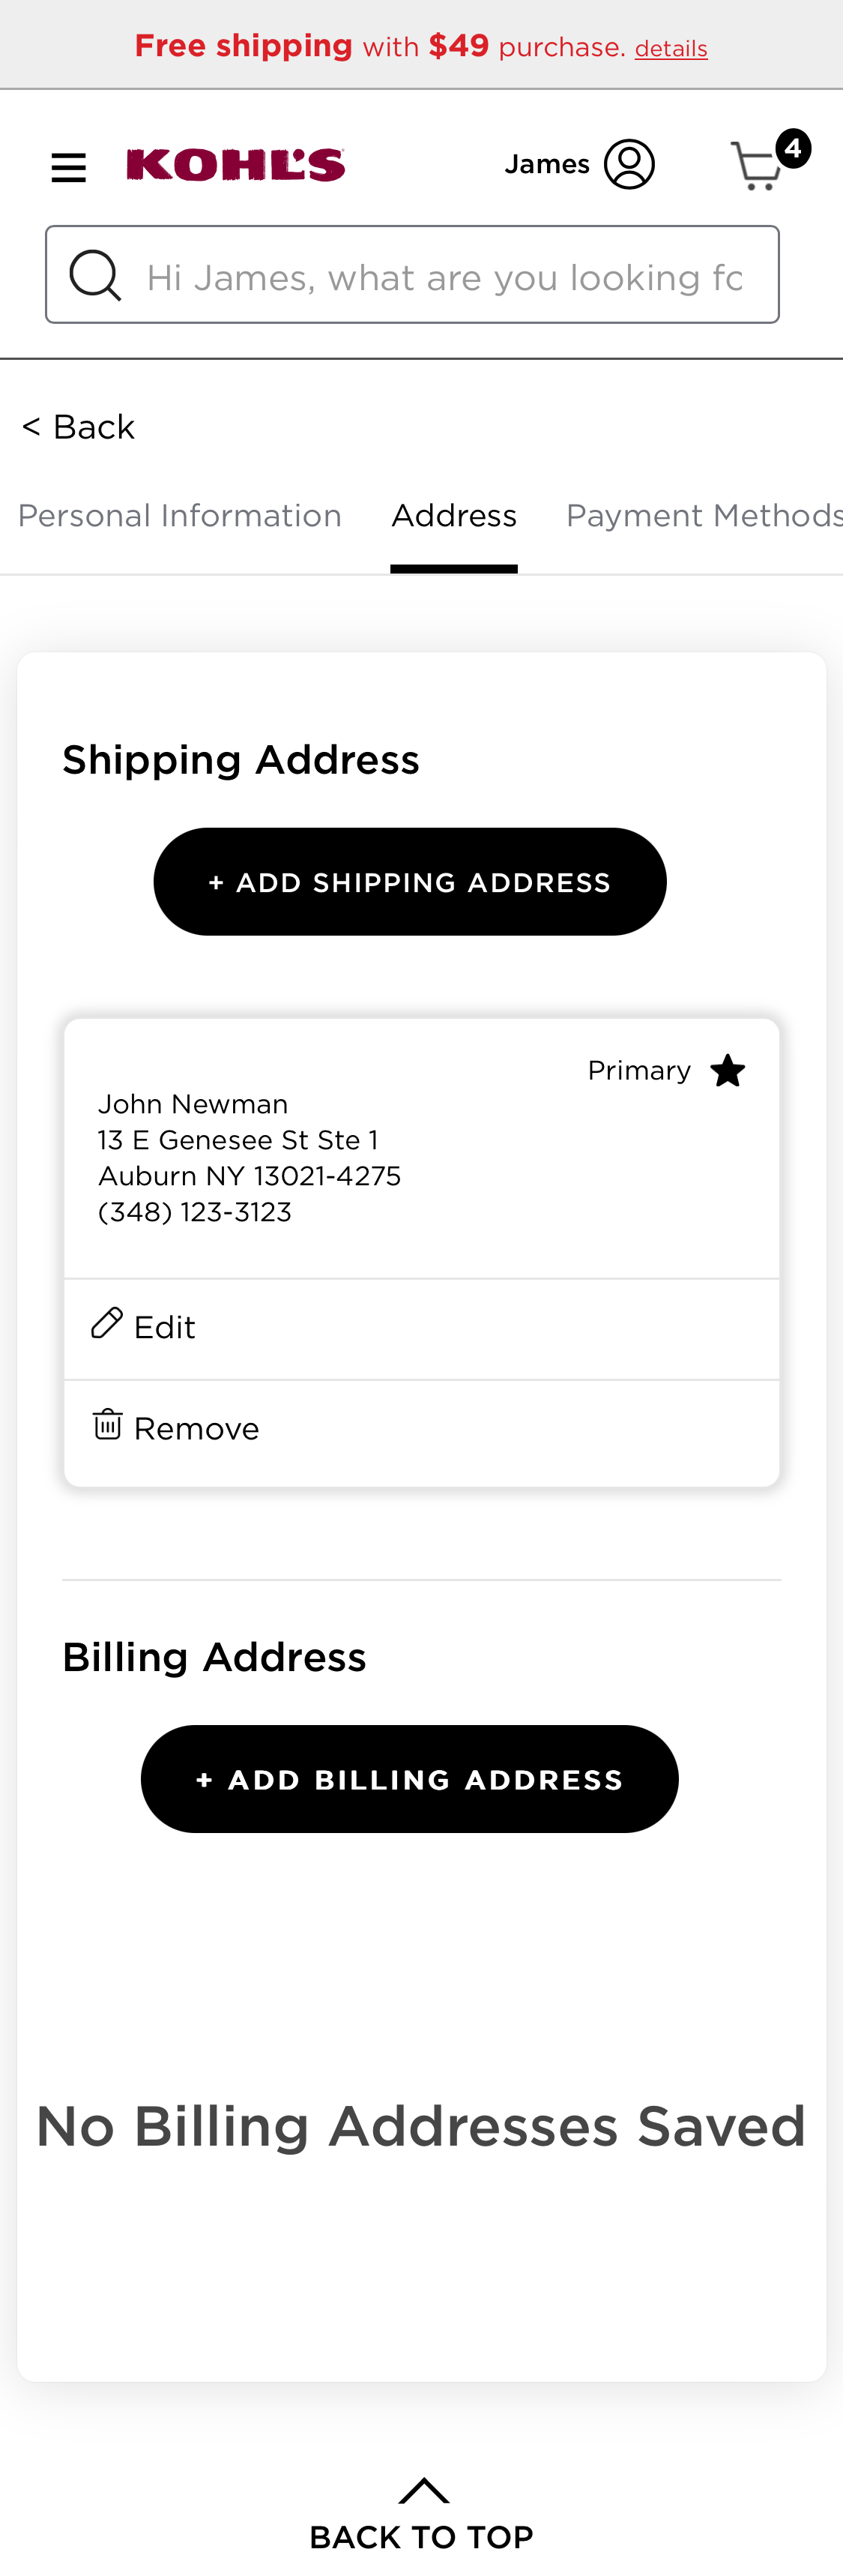
Task: Select the Edit pencil icon
Action: (x=107, y=1323)
